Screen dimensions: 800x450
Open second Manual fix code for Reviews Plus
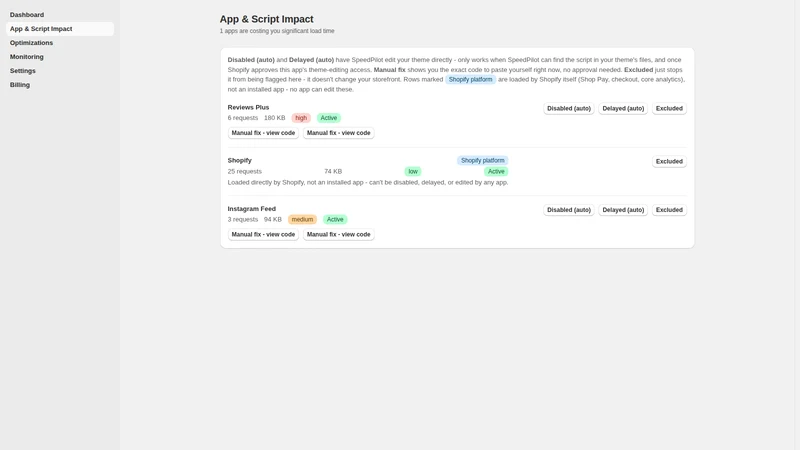coord(338,133)
